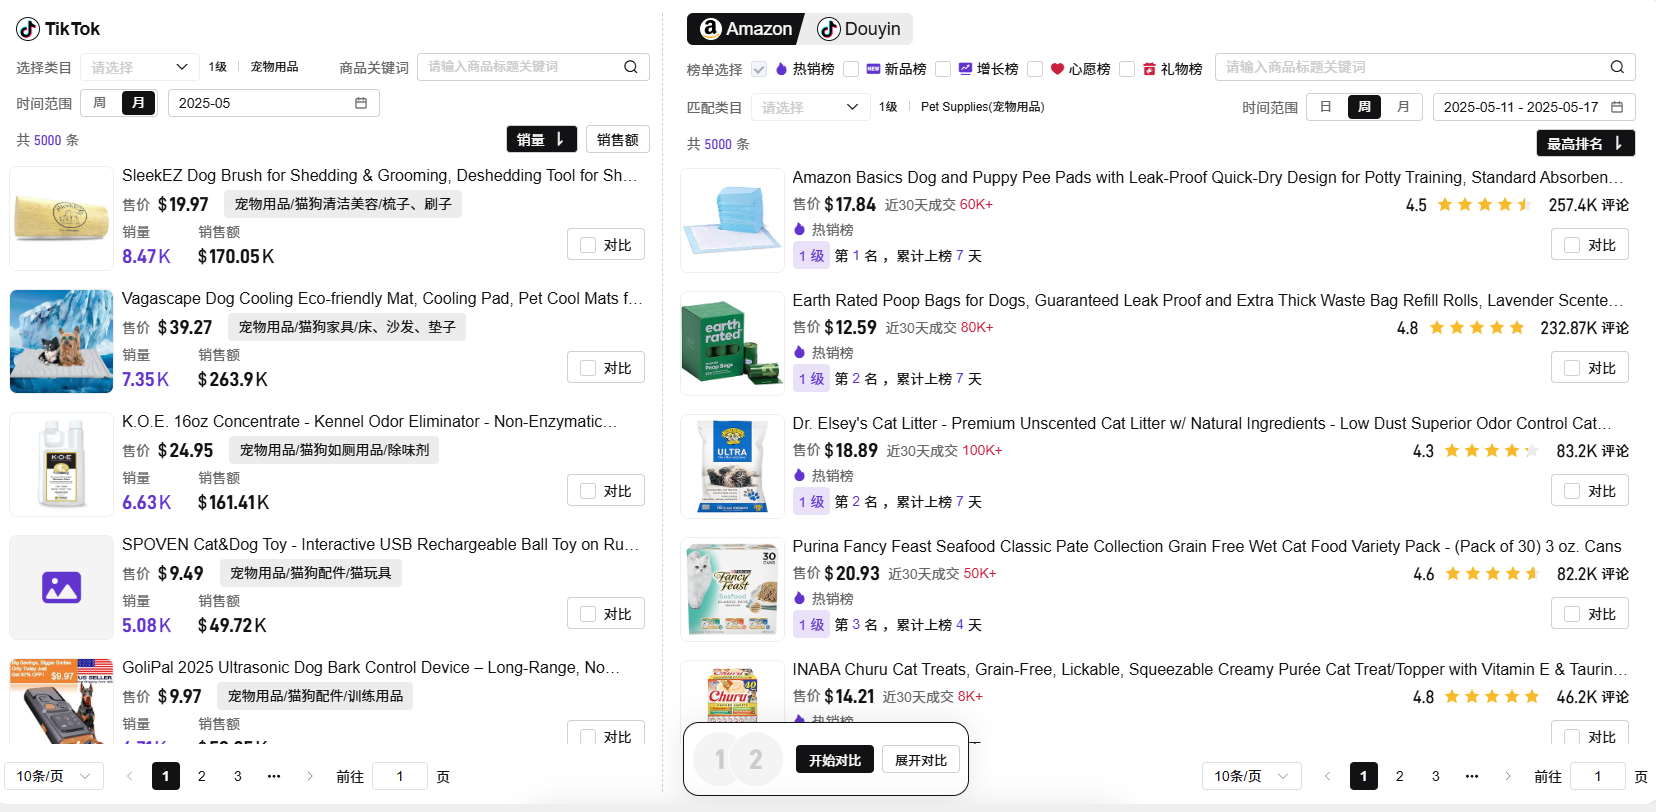1656x812 pixels.
Task: Click the TikTok pagination ellipsis icon
Action: coord(274,776)
